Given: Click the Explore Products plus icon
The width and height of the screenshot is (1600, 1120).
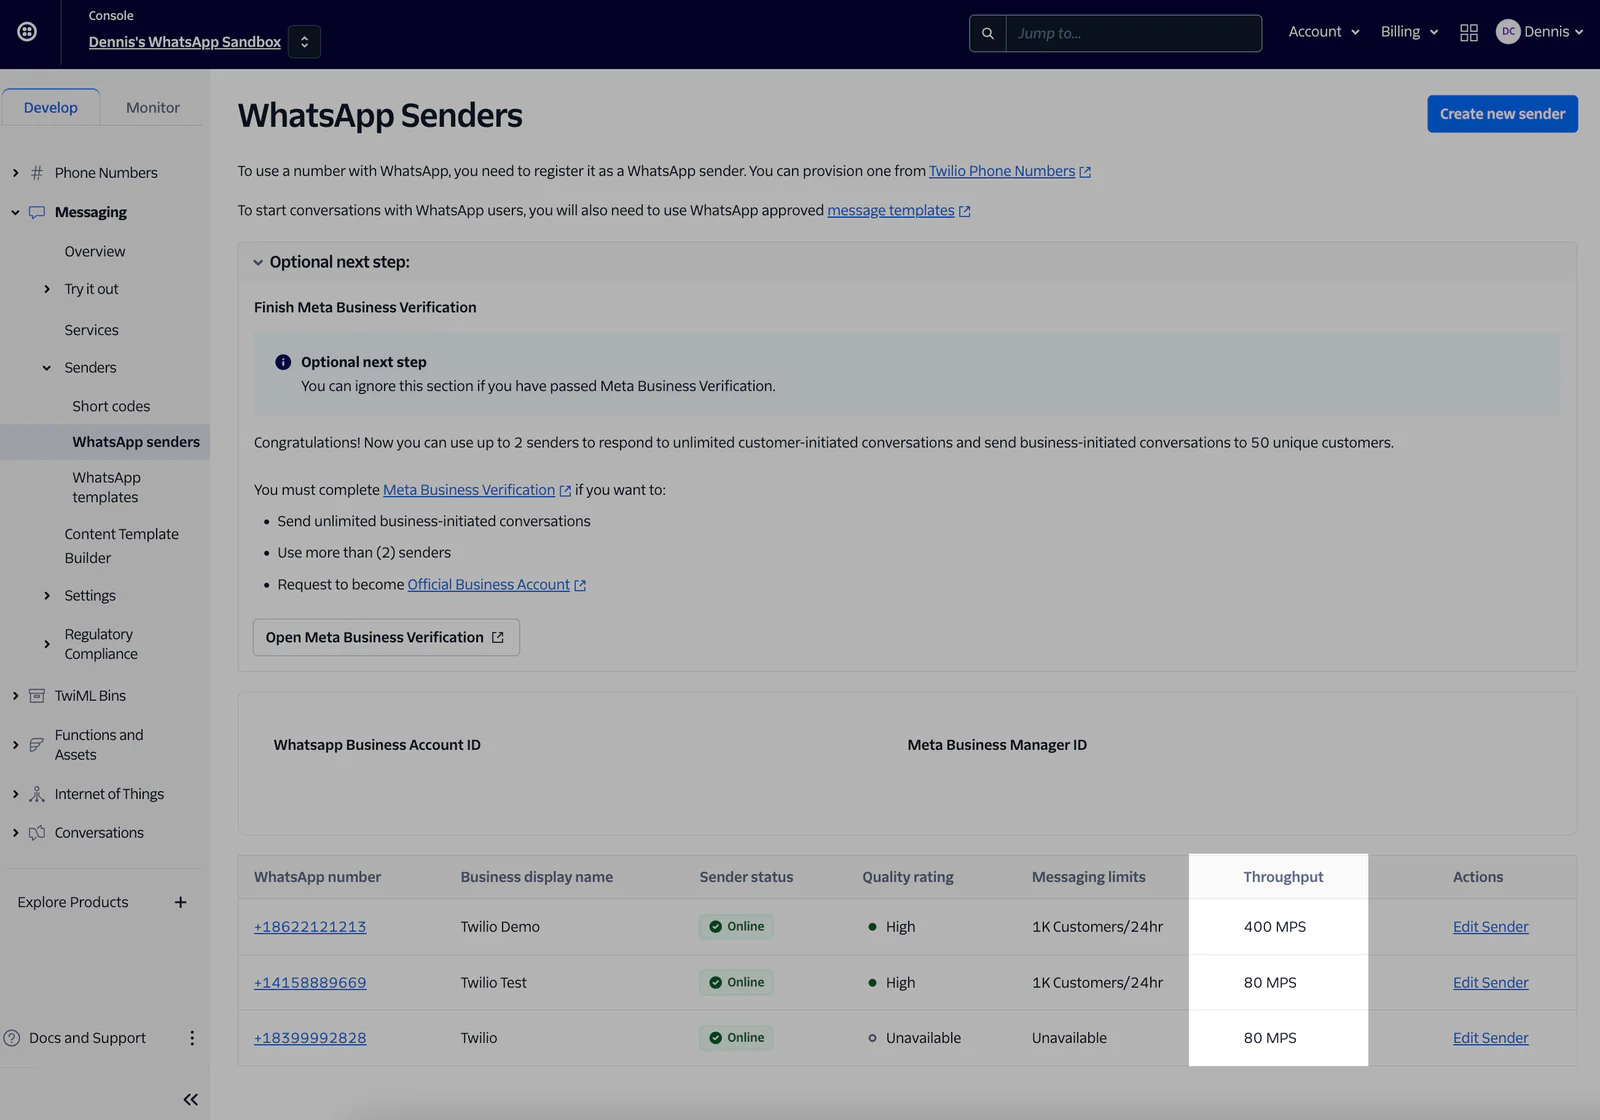Looking at the screenshot, I should (x=180, y=902).
